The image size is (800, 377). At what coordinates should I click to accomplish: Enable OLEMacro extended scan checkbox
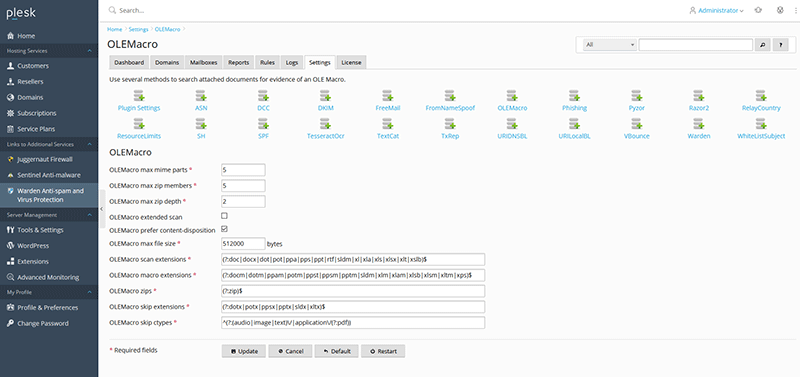point(224,216)
